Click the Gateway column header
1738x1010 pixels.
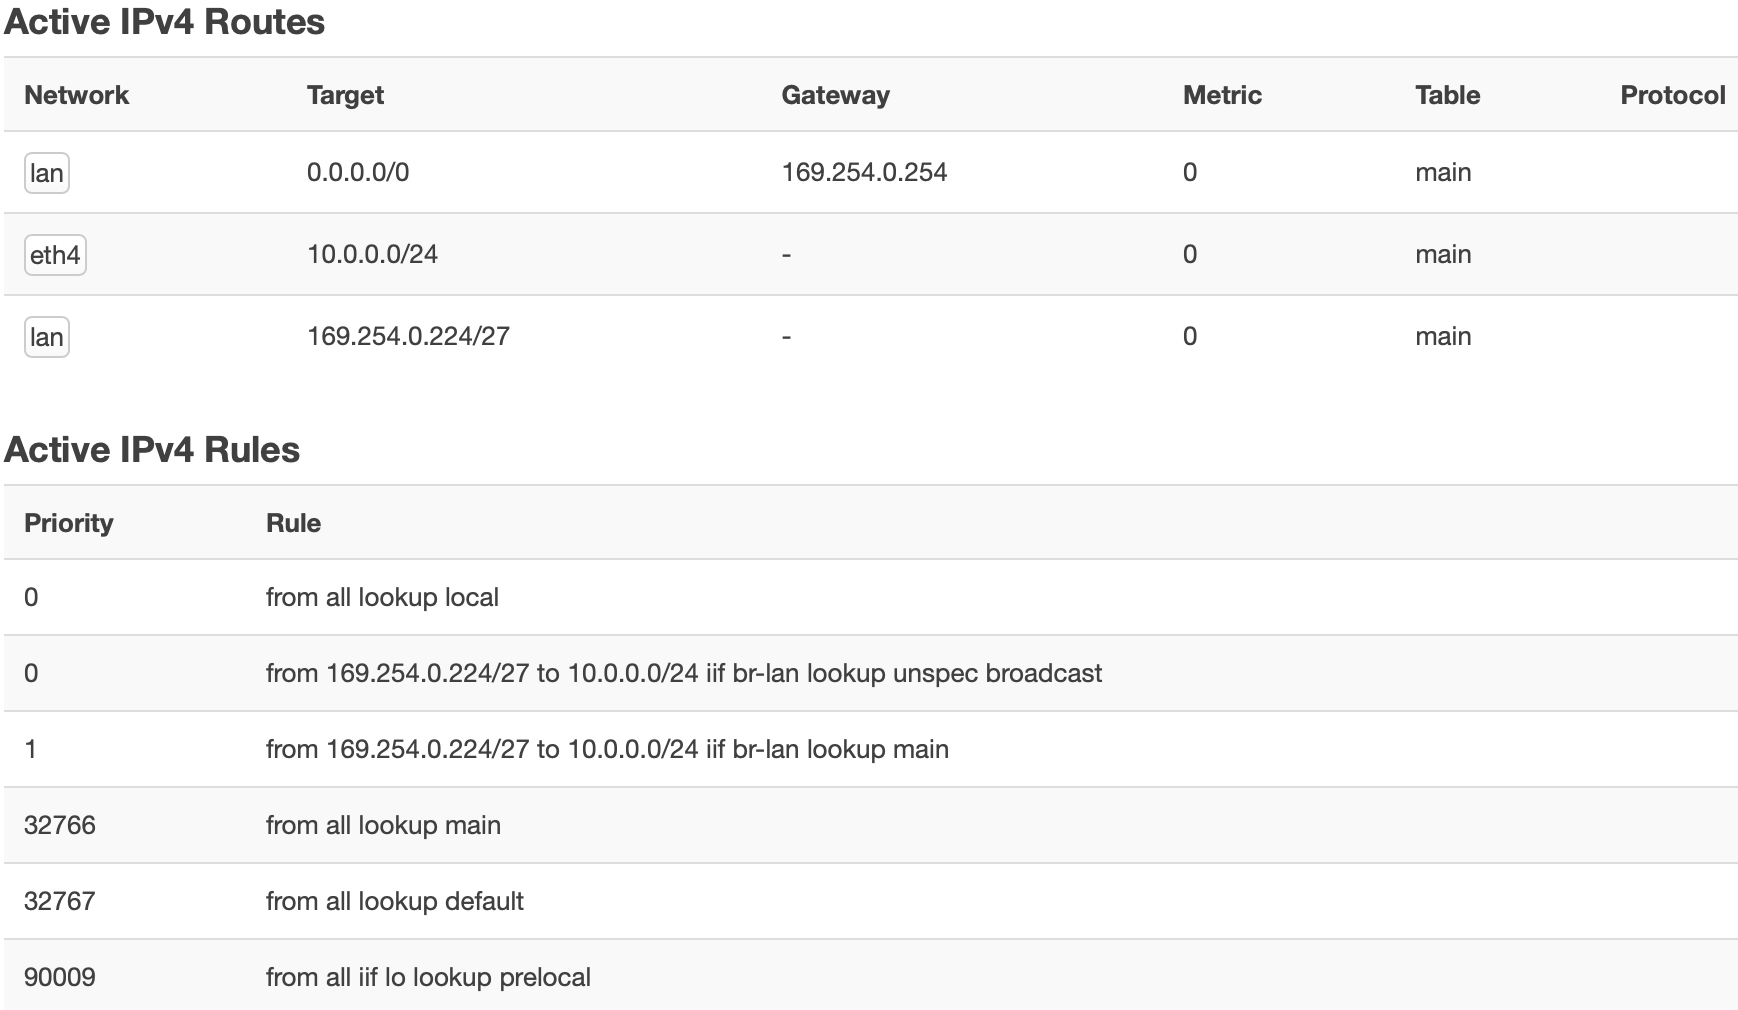(835, 95)
